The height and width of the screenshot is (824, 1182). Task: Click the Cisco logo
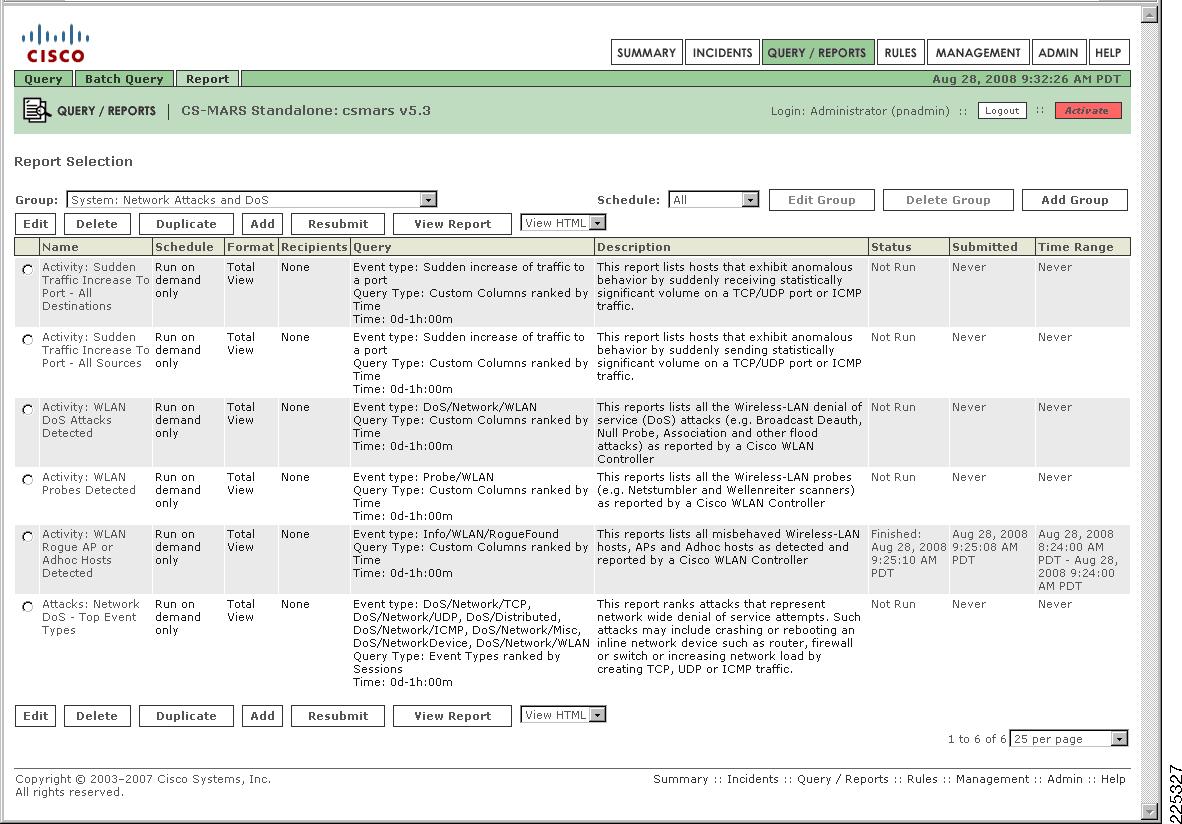[55, 44]
